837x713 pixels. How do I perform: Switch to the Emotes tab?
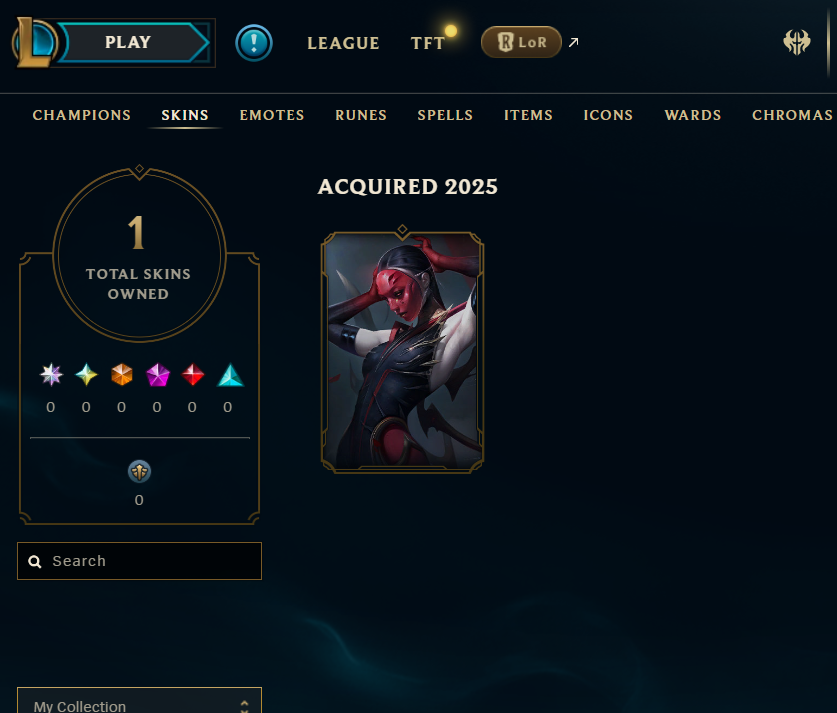pos(272,115)
